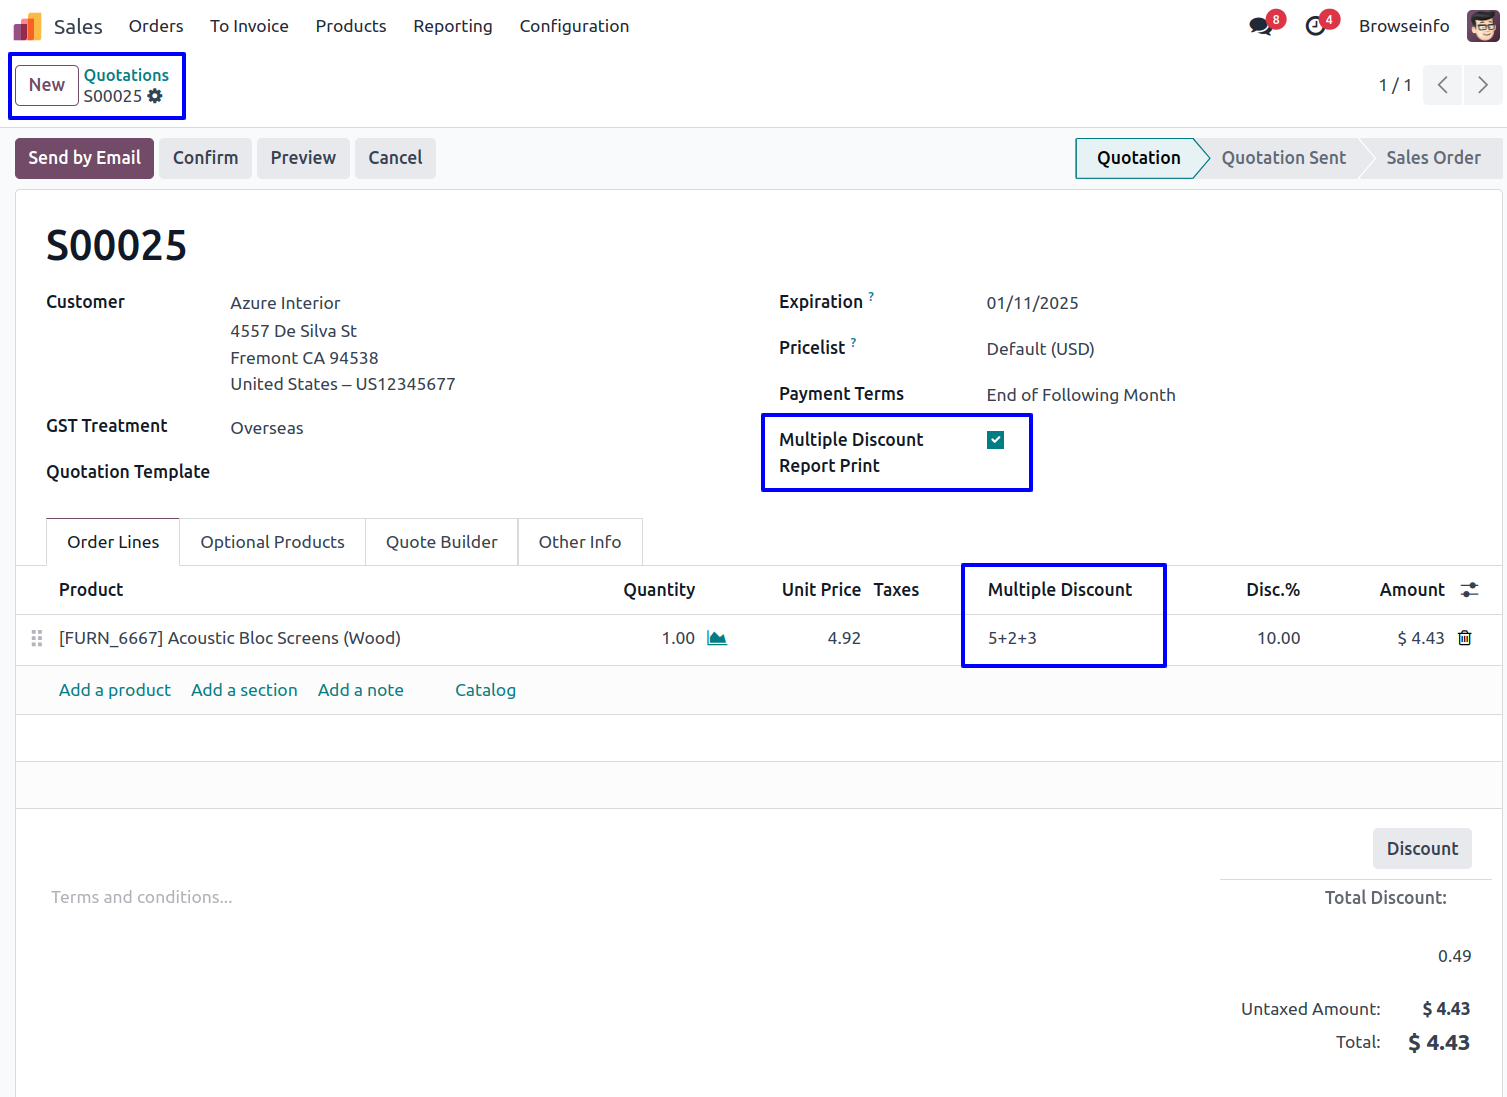Viewport: 1507px width, 1097px height.
Task: Uncheck Multiple Discount Report Print checkbox
Action: coord(995,440)
